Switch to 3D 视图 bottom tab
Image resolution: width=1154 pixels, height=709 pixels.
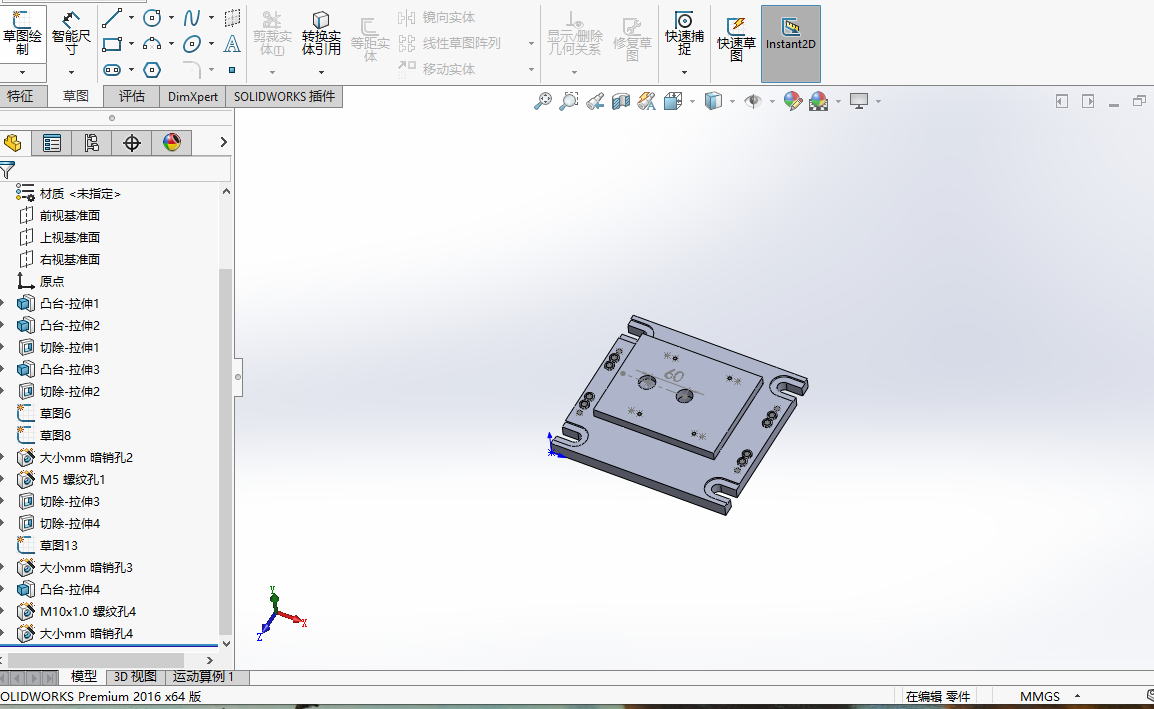point(135,677)
